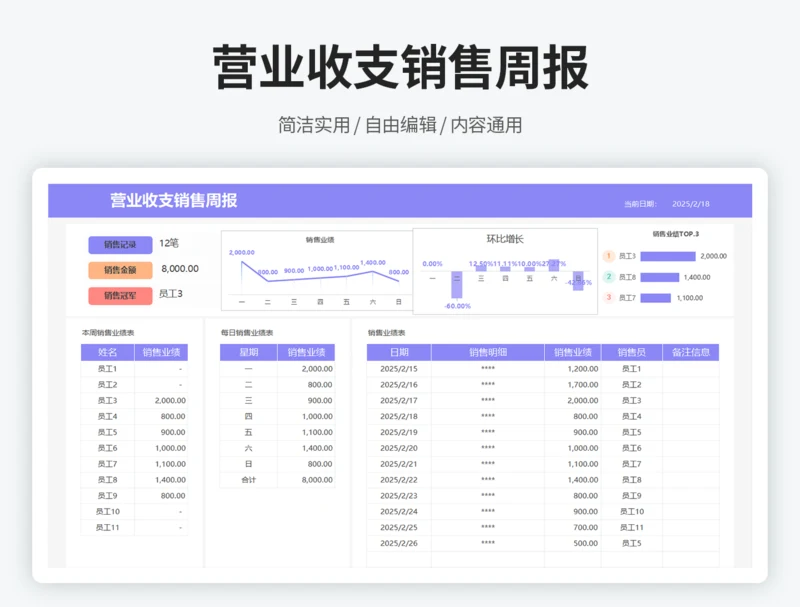Click 员工10 in the 销售员 column
The image size is (800, 607).
(x=632, y=512)
